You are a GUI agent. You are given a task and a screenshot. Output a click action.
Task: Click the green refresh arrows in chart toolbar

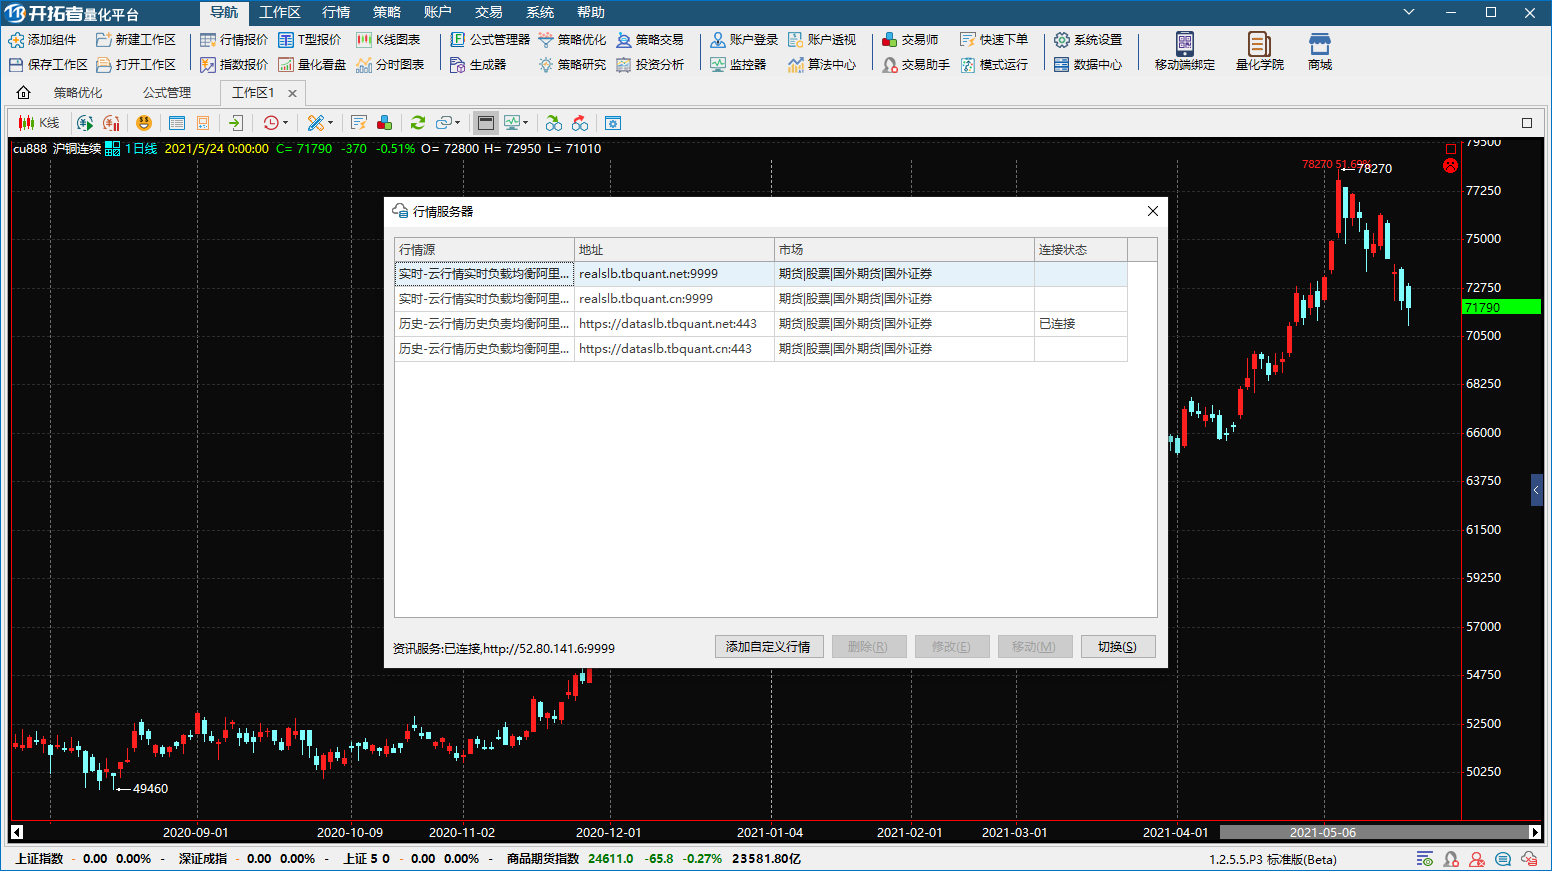pos(418,123)
